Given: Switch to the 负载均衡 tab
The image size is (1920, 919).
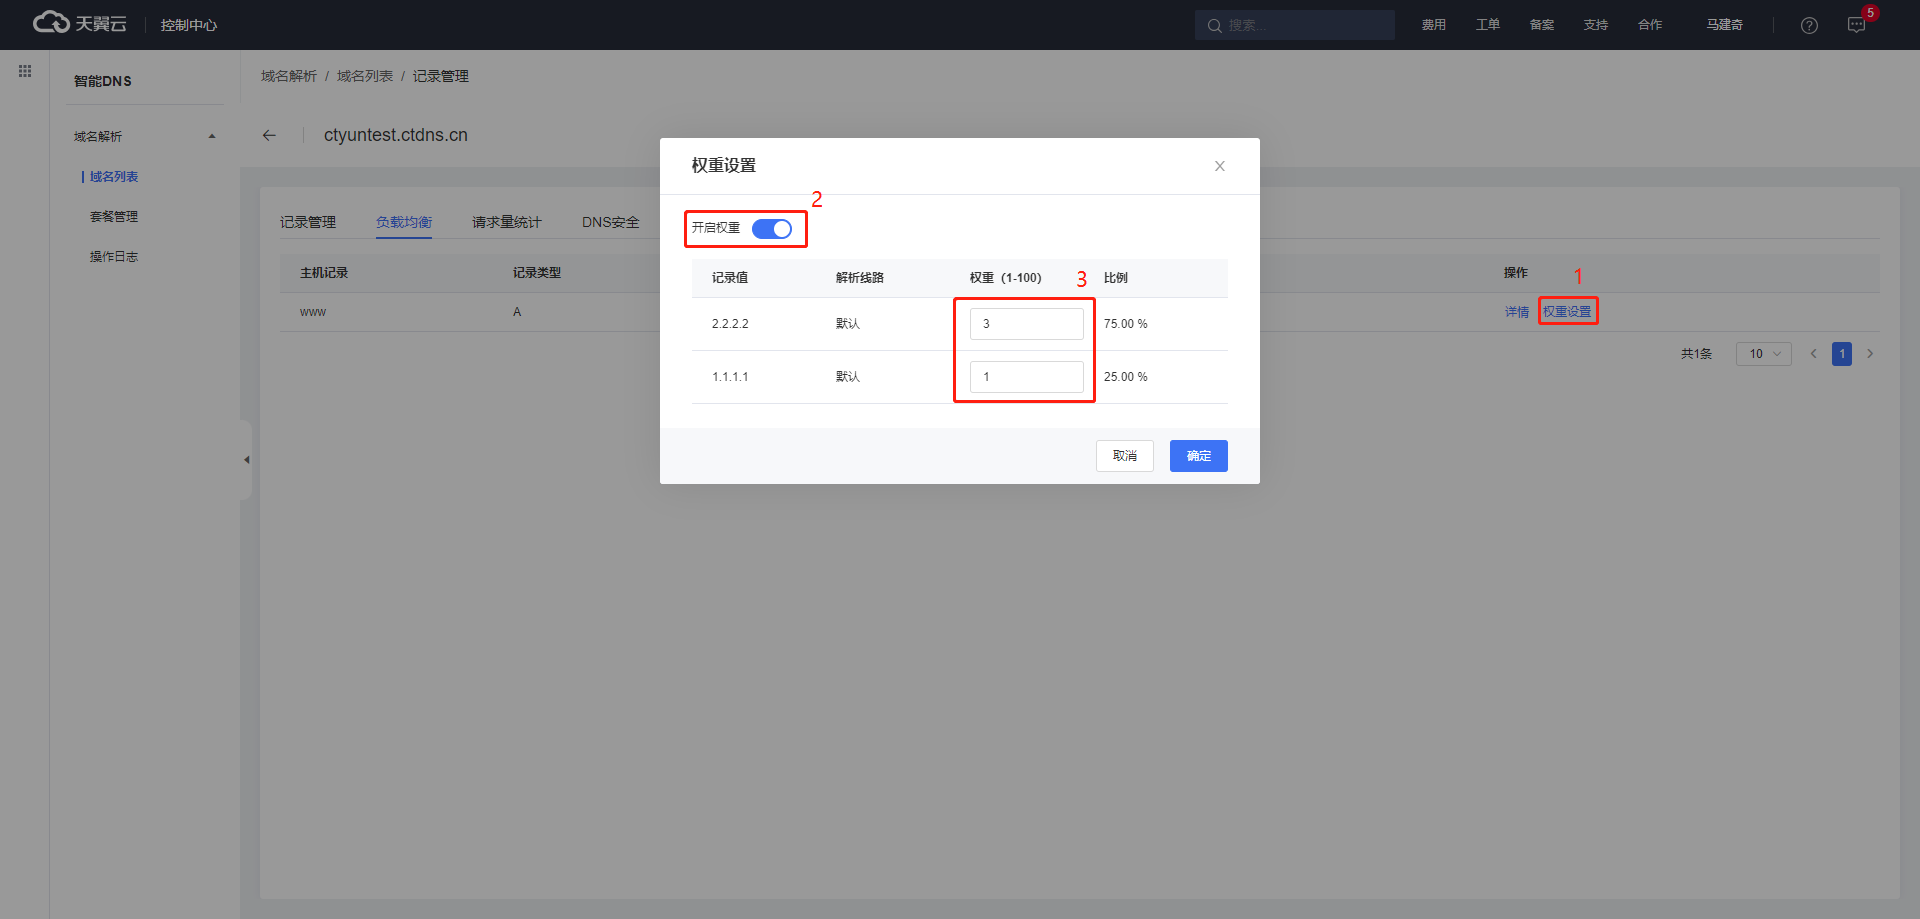Looking at the screenshot, I should tap(404, 222).
